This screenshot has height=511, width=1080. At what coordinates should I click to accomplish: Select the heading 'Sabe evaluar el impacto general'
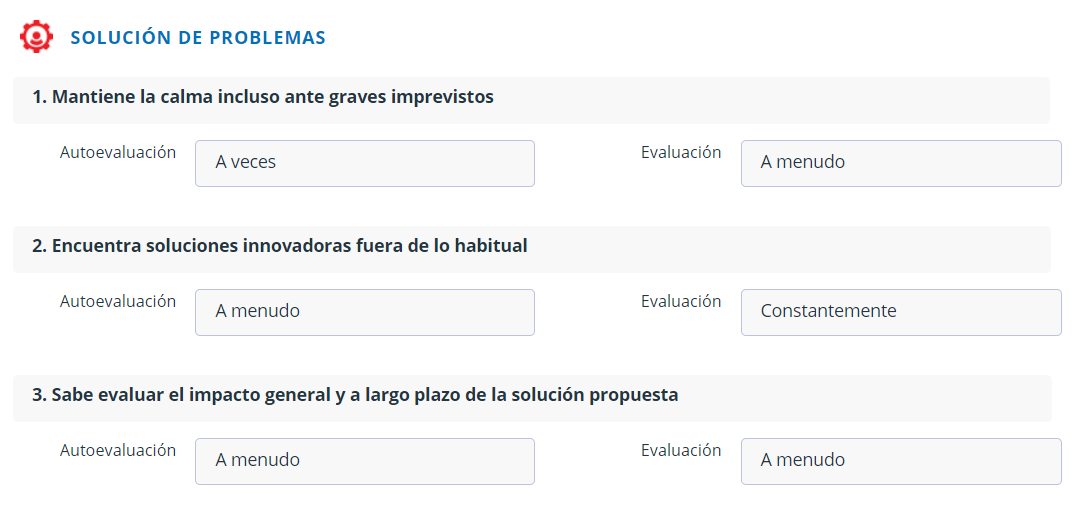coord(355,395)
